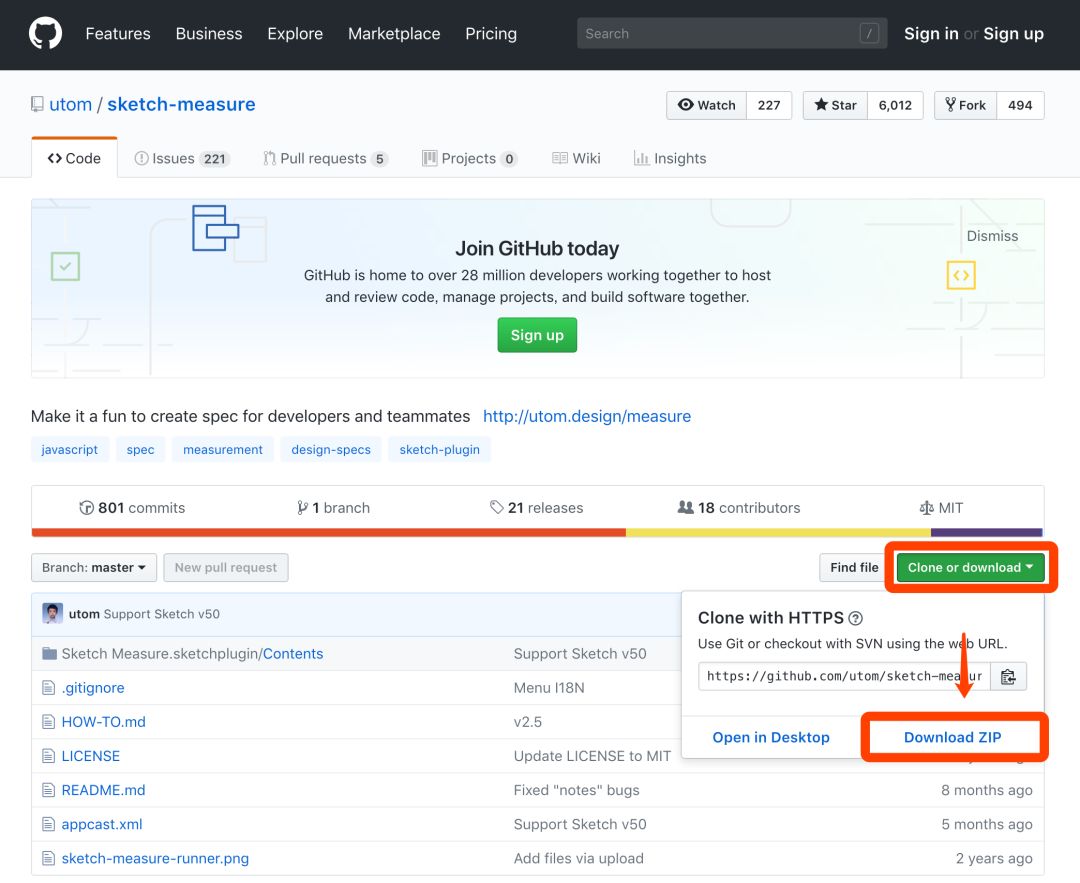1080x883 pixels.
Task: Click the slash shortcut icon in search box
Action: 869,33
